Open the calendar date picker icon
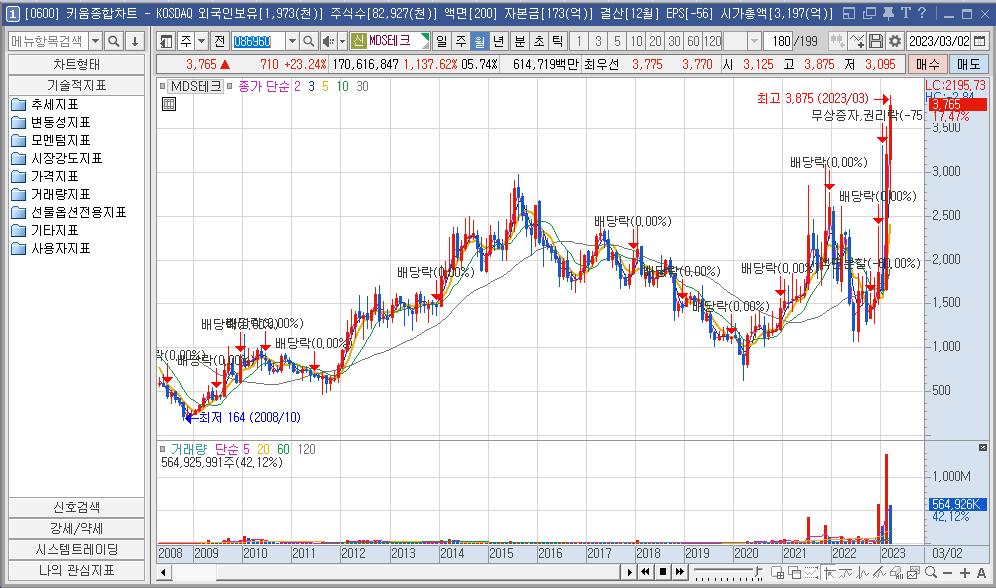The image size is (996, 588). 979,42
